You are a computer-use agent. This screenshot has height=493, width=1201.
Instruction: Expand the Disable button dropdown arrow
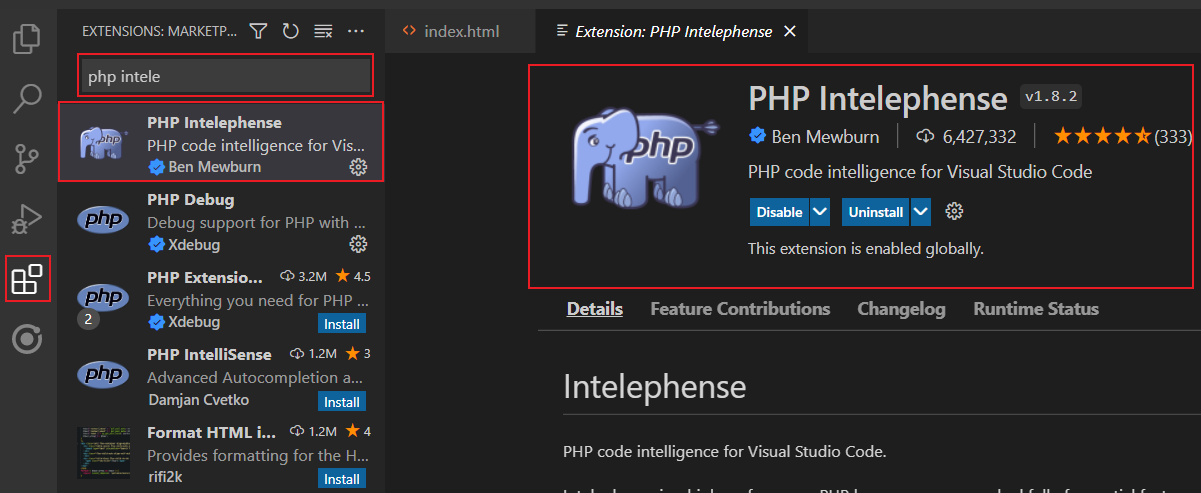(820, 211)
